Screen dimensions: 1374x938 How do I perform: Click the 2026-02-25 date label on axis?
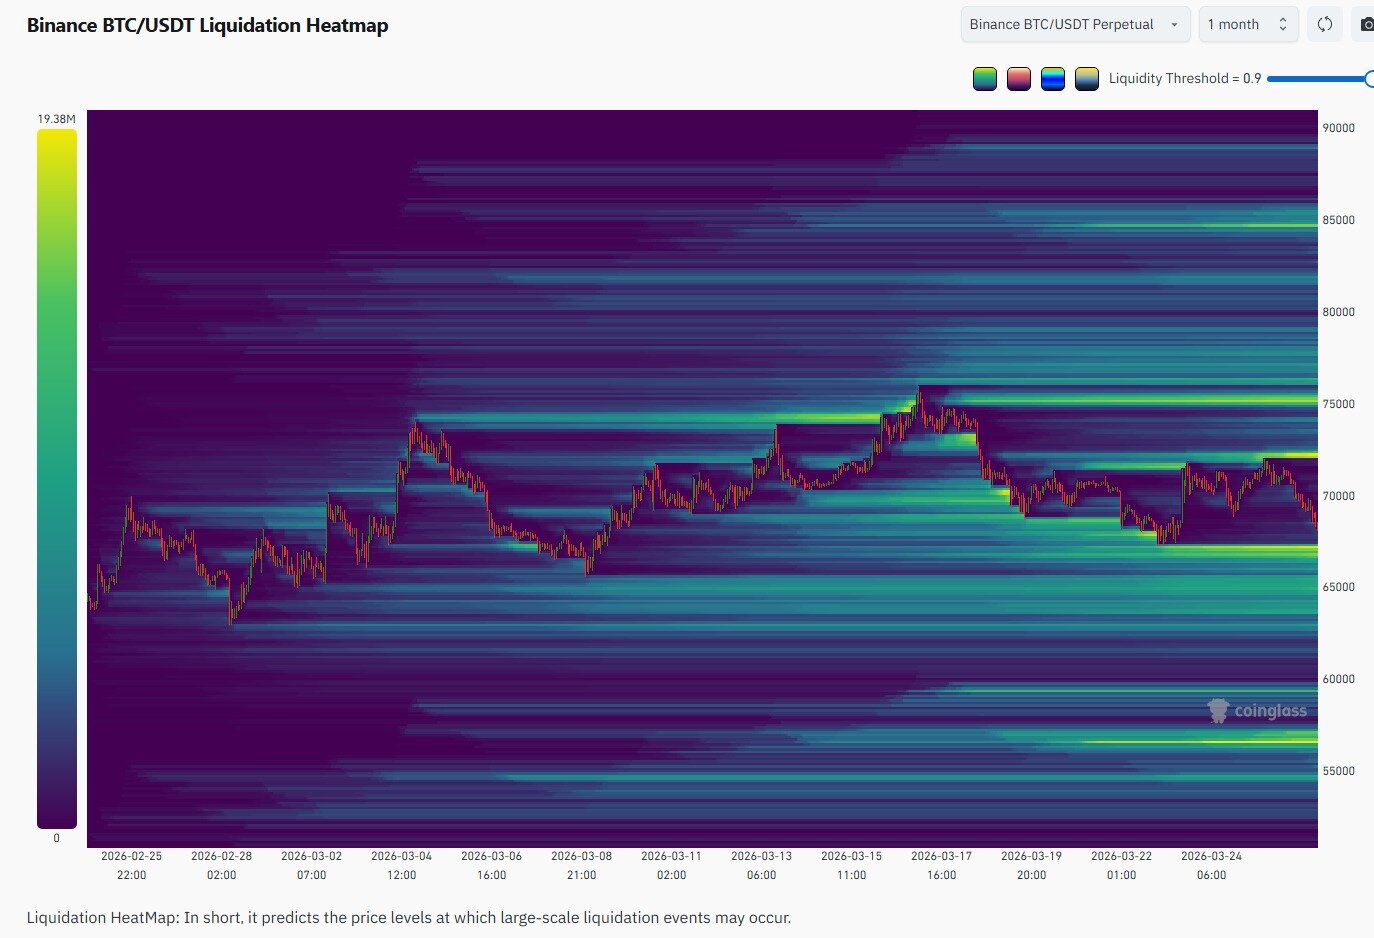tap(131, 856)
